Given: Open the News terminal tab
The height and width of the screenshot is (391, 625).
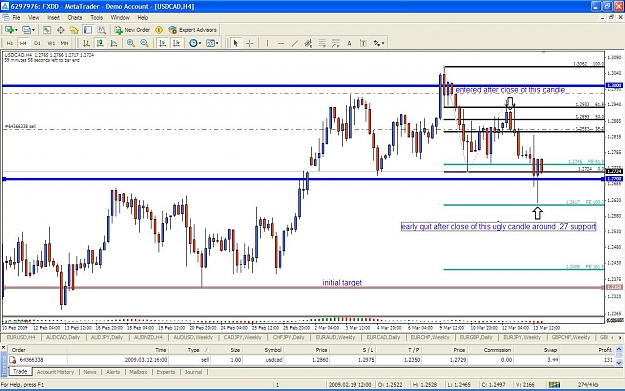Looking at the screenshot, I should click(x=90, y=372).
